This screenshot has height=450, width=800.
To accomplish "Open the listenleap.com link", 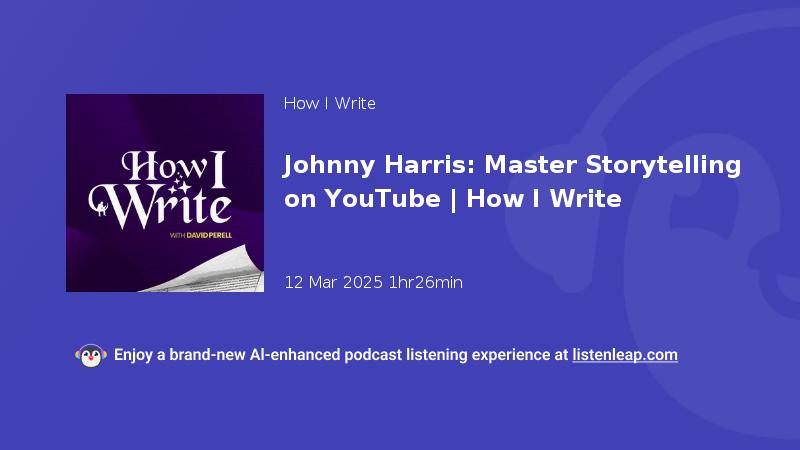I will point(625,355).
